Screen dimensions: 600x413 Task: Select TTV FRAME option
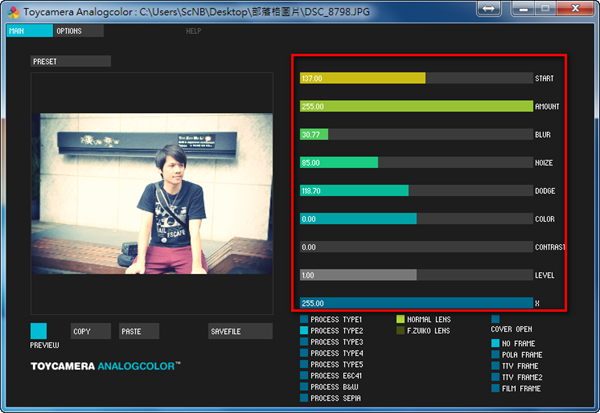[496, 366]
